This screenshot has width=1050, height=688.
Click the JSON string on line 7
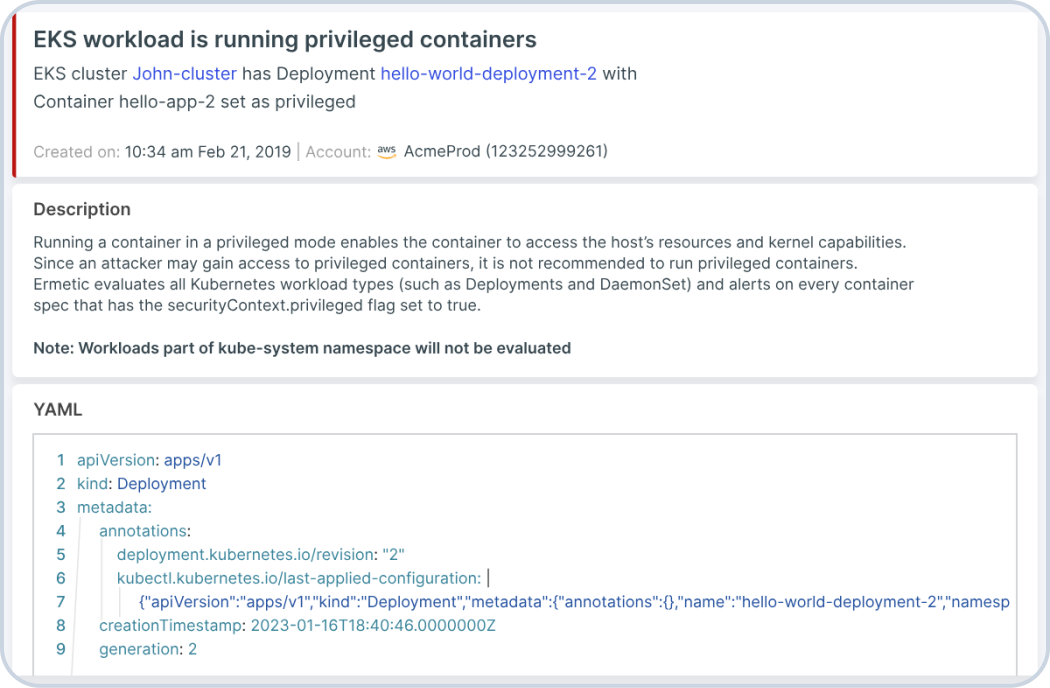(574, 602)
